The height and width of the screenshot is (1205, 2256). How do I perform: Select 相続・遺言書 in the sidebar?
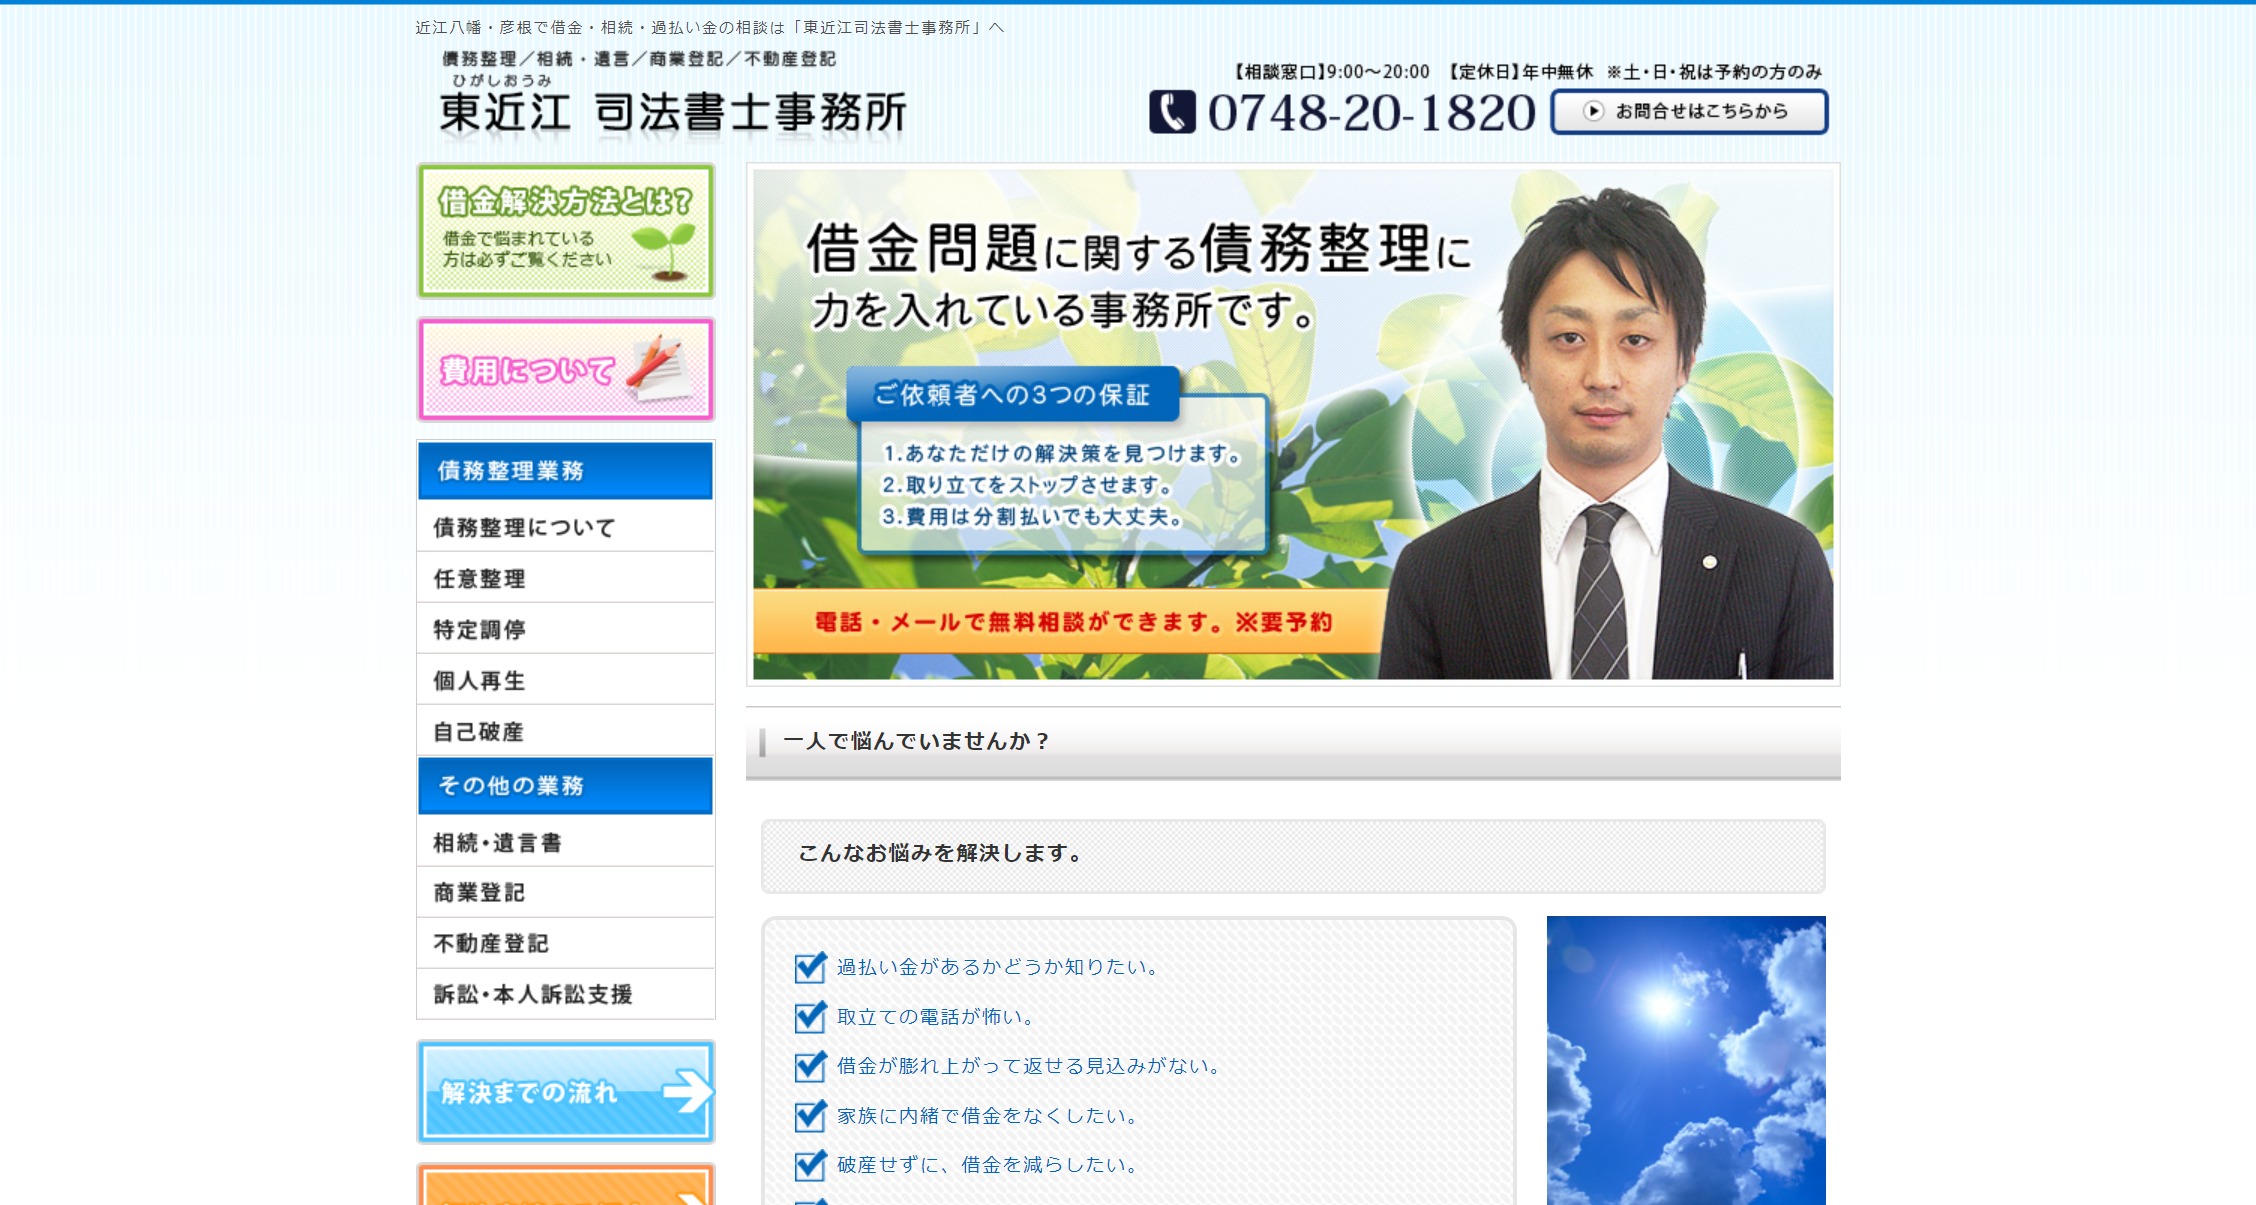pos(565,842)
